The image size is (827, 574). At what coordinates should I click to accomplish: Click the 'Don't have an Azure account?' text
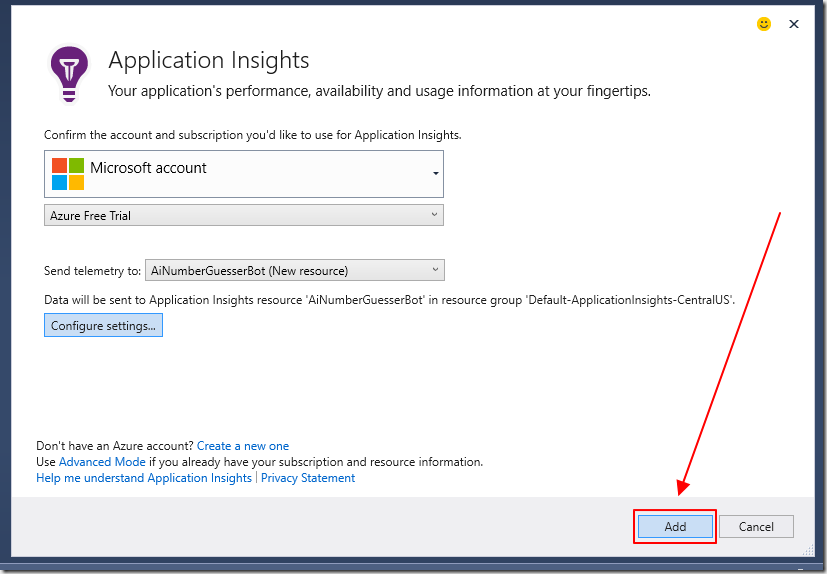(x=115, y=446)
